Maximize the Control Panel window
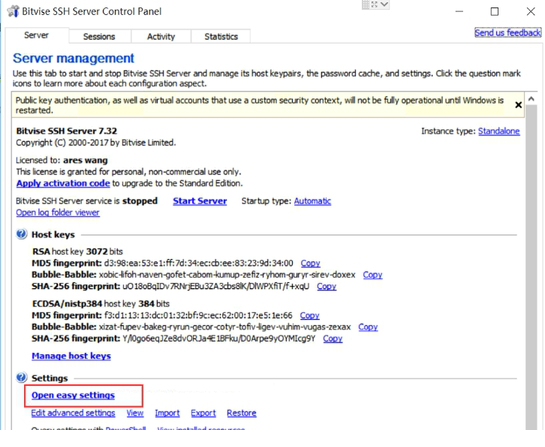This screenshot has height=447, width=545. [x=495, y=11]
